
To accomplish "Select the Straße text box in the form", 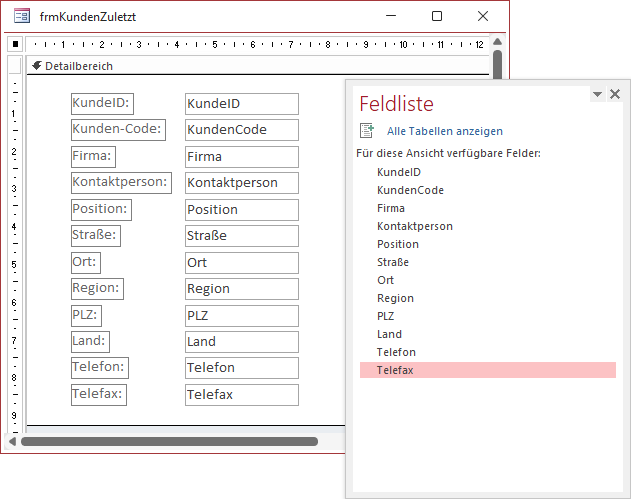I will [x=242, y=235].
